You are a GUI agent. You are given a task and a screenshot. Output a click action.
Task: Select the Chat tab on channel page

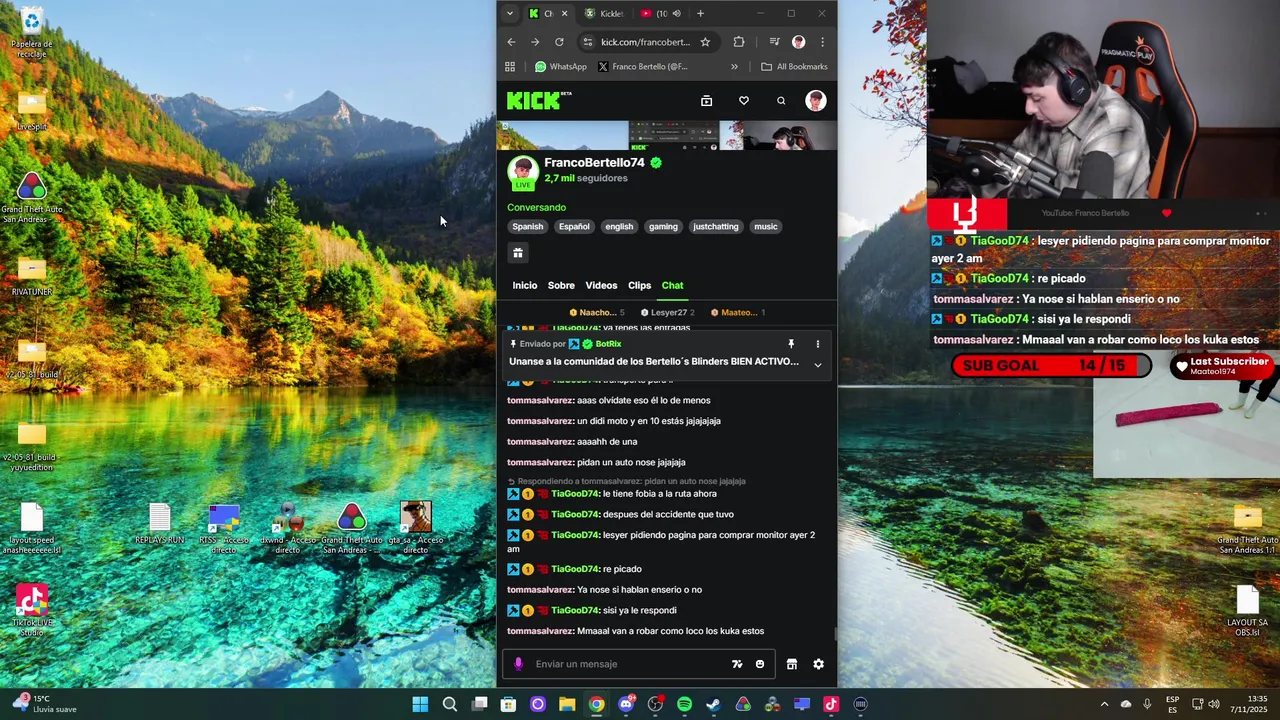coord(672,286)
